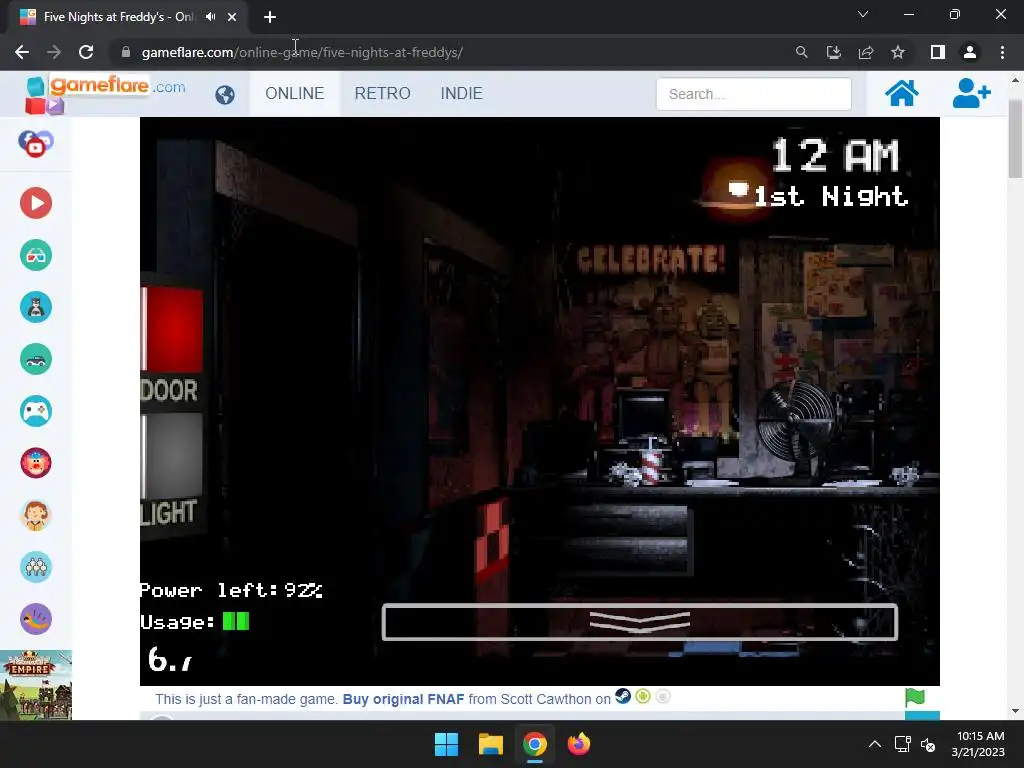
Task: Bookmark page with the star icon
Action: click(x=898, y=52)
